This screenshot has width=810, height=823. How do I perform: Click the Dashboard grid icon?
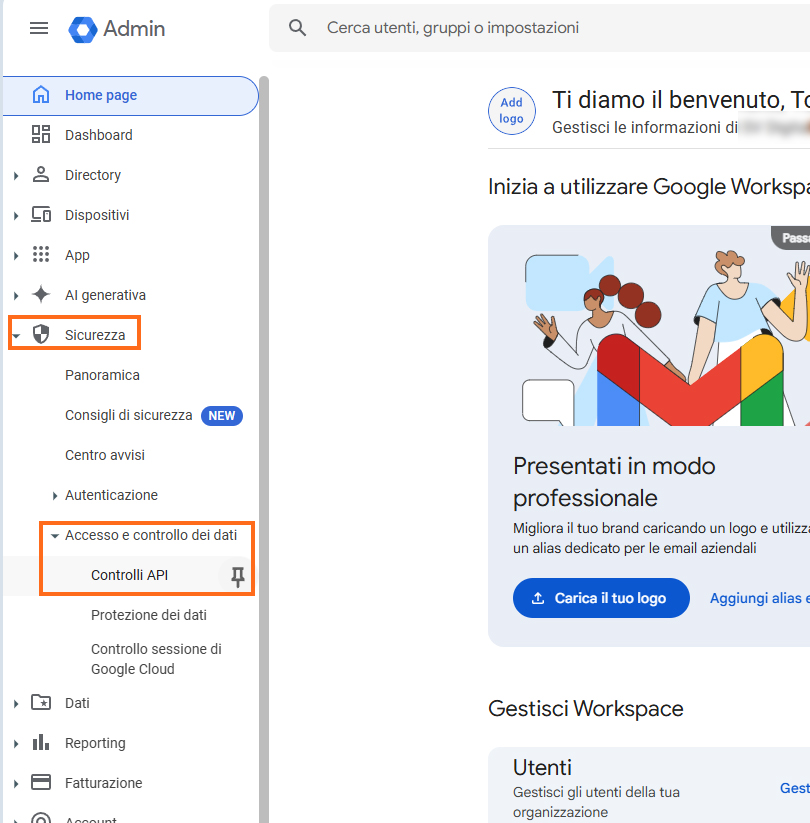click(41, 135)
